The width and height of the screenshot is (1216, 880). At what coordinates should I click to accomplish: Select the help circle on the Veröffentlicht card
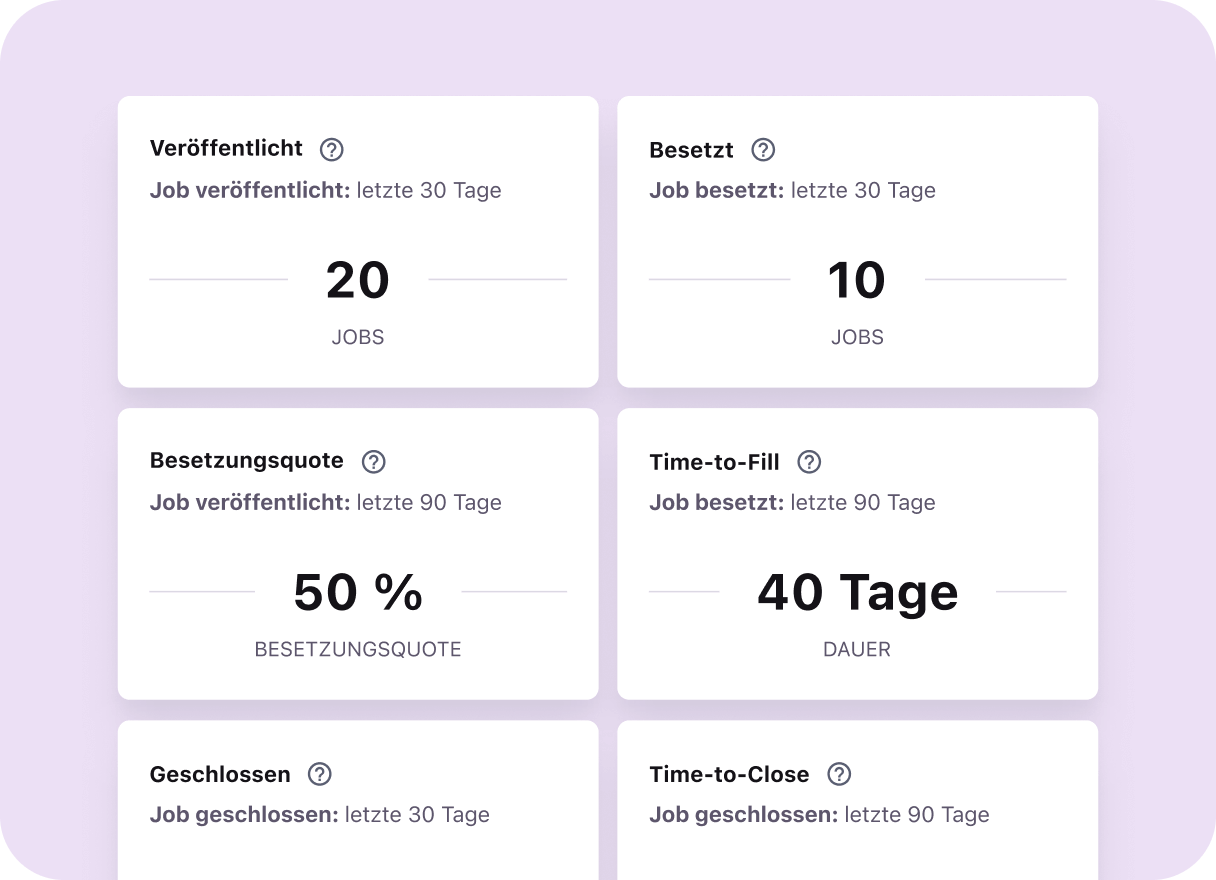coord(330,149)
